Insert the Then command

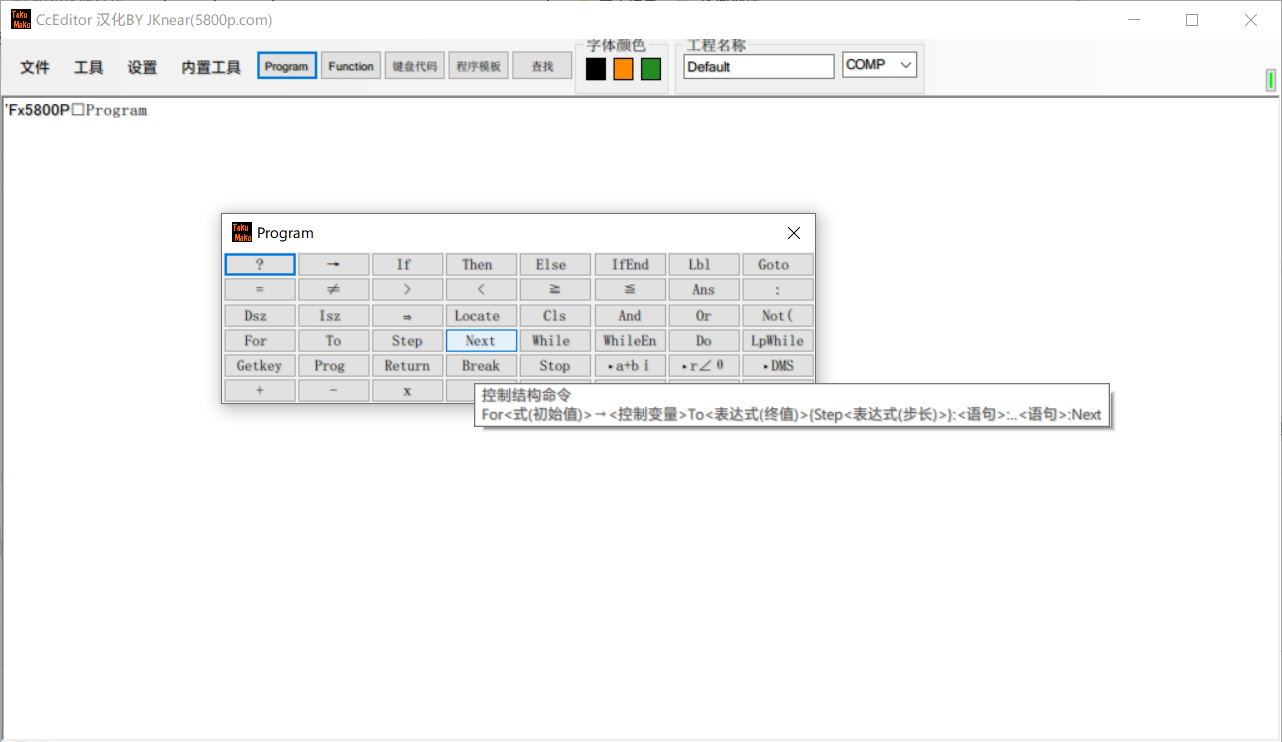481,265
